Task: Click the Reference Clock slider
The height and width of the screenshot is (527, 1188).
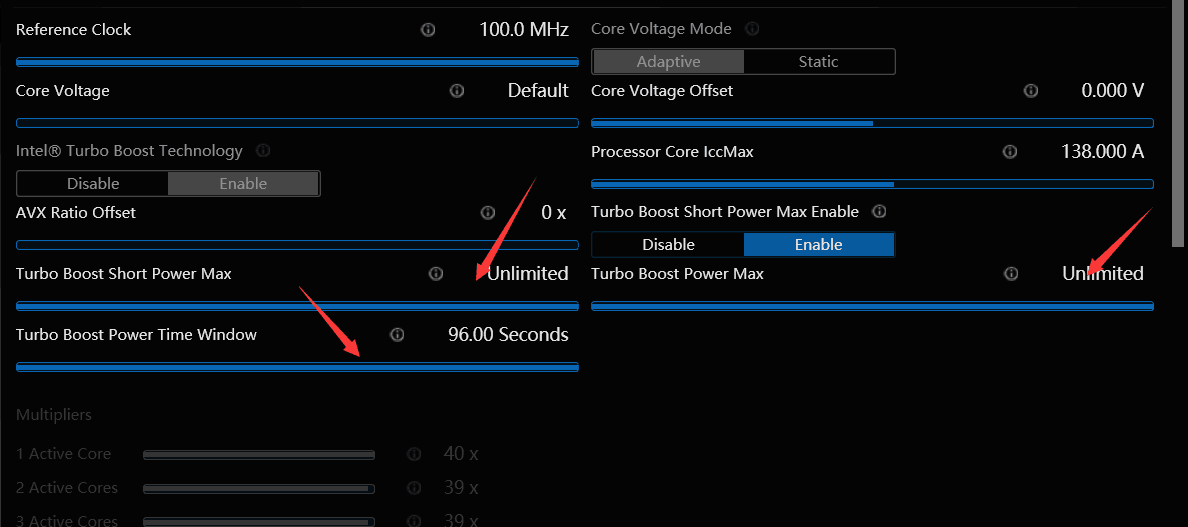Action: 297,62
